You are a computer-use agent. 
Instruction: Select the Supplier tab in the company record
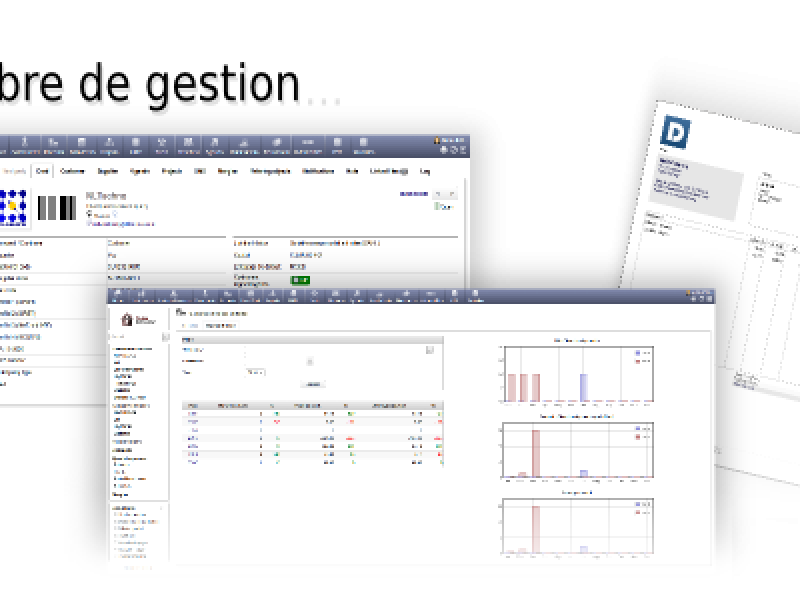108,171
